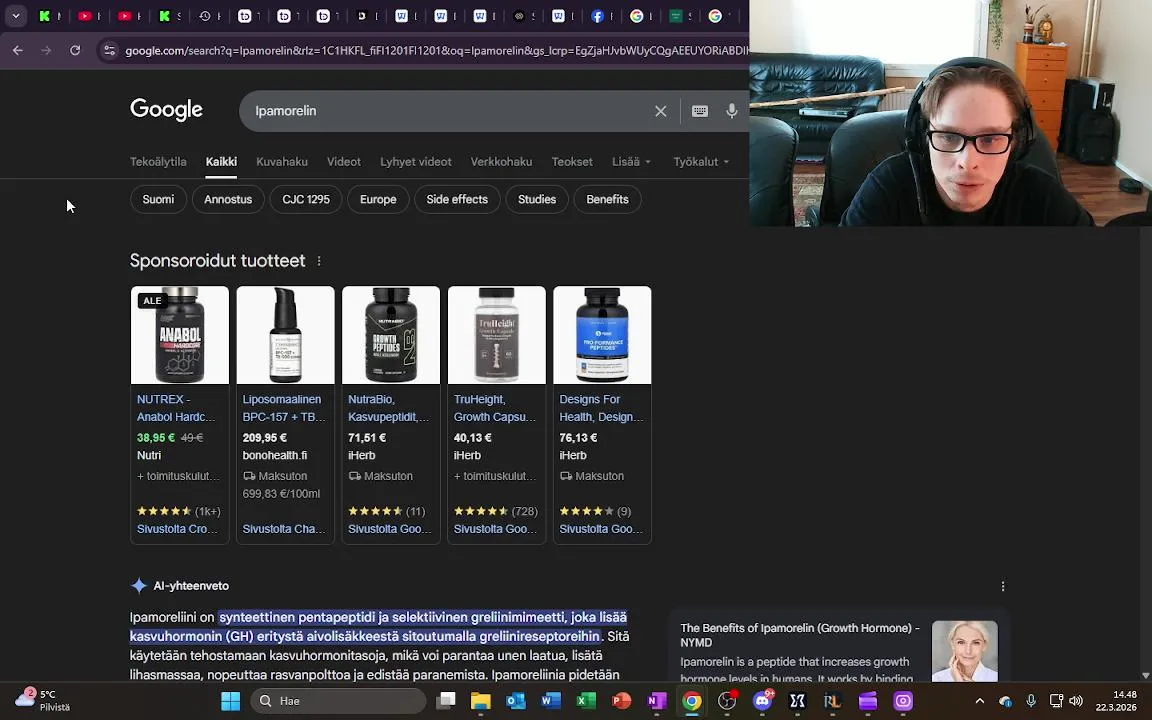Expand the Työkalut dropdown
Image resolution: width=1152 pixels, height=720 pixels.
[x=701, y=162]
